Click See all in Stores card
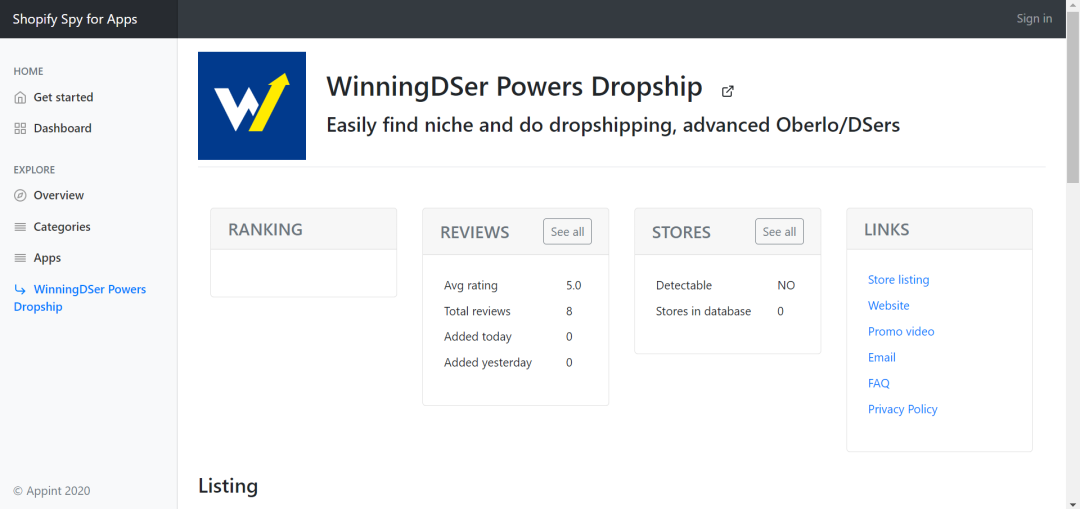Screen dimensions: 1080x509 click(x=779, y=231)
